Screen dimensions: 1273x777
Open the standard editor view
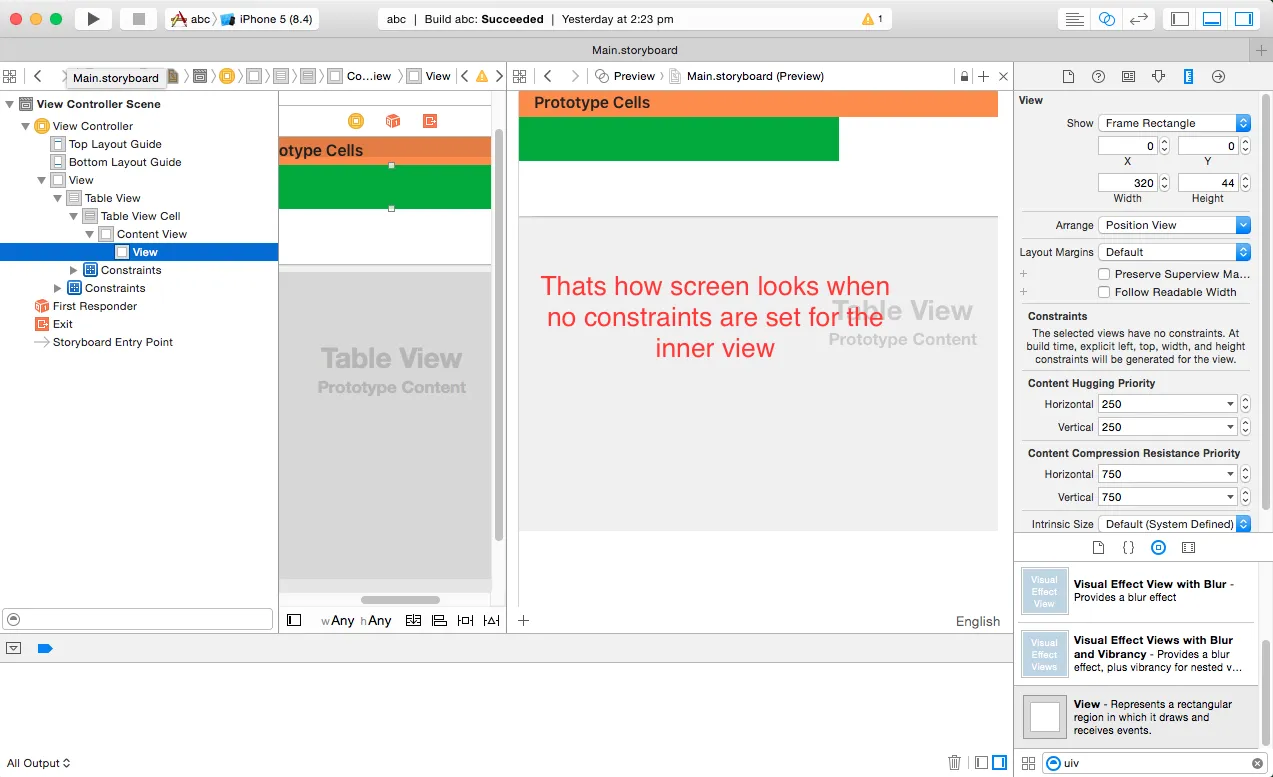1074,19
